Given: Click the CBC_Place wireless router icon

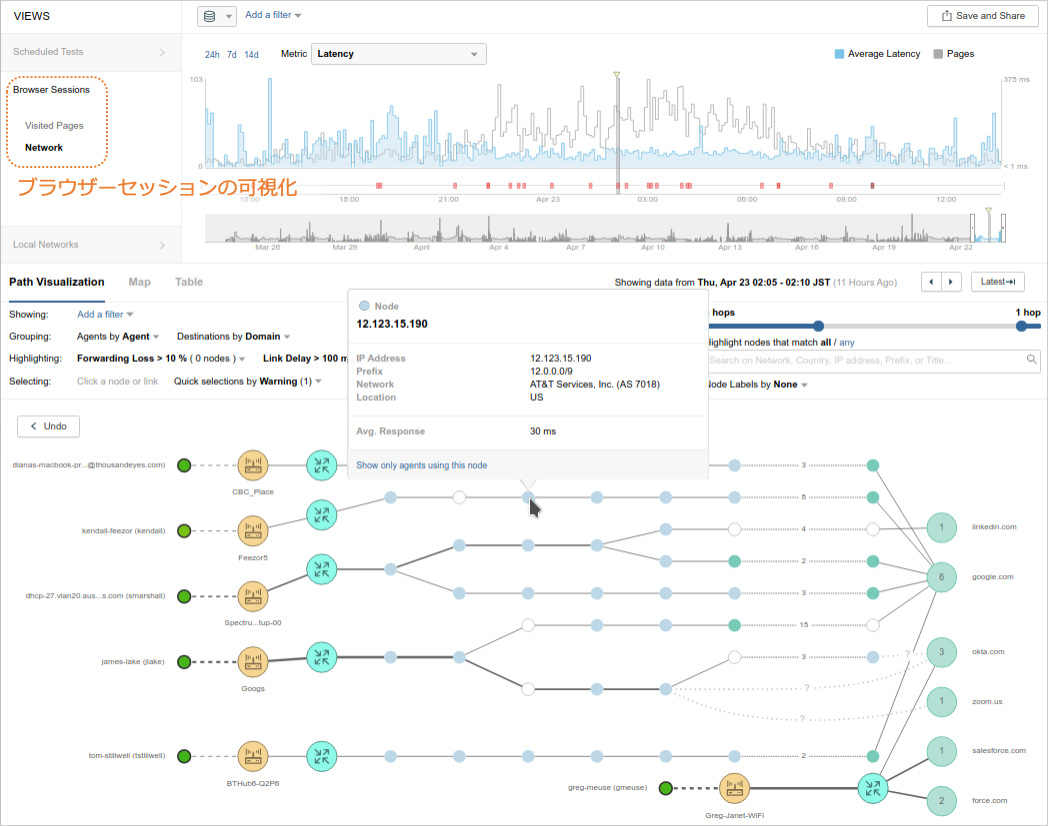Looking at the screenshot, I should [x=253, y=465].
